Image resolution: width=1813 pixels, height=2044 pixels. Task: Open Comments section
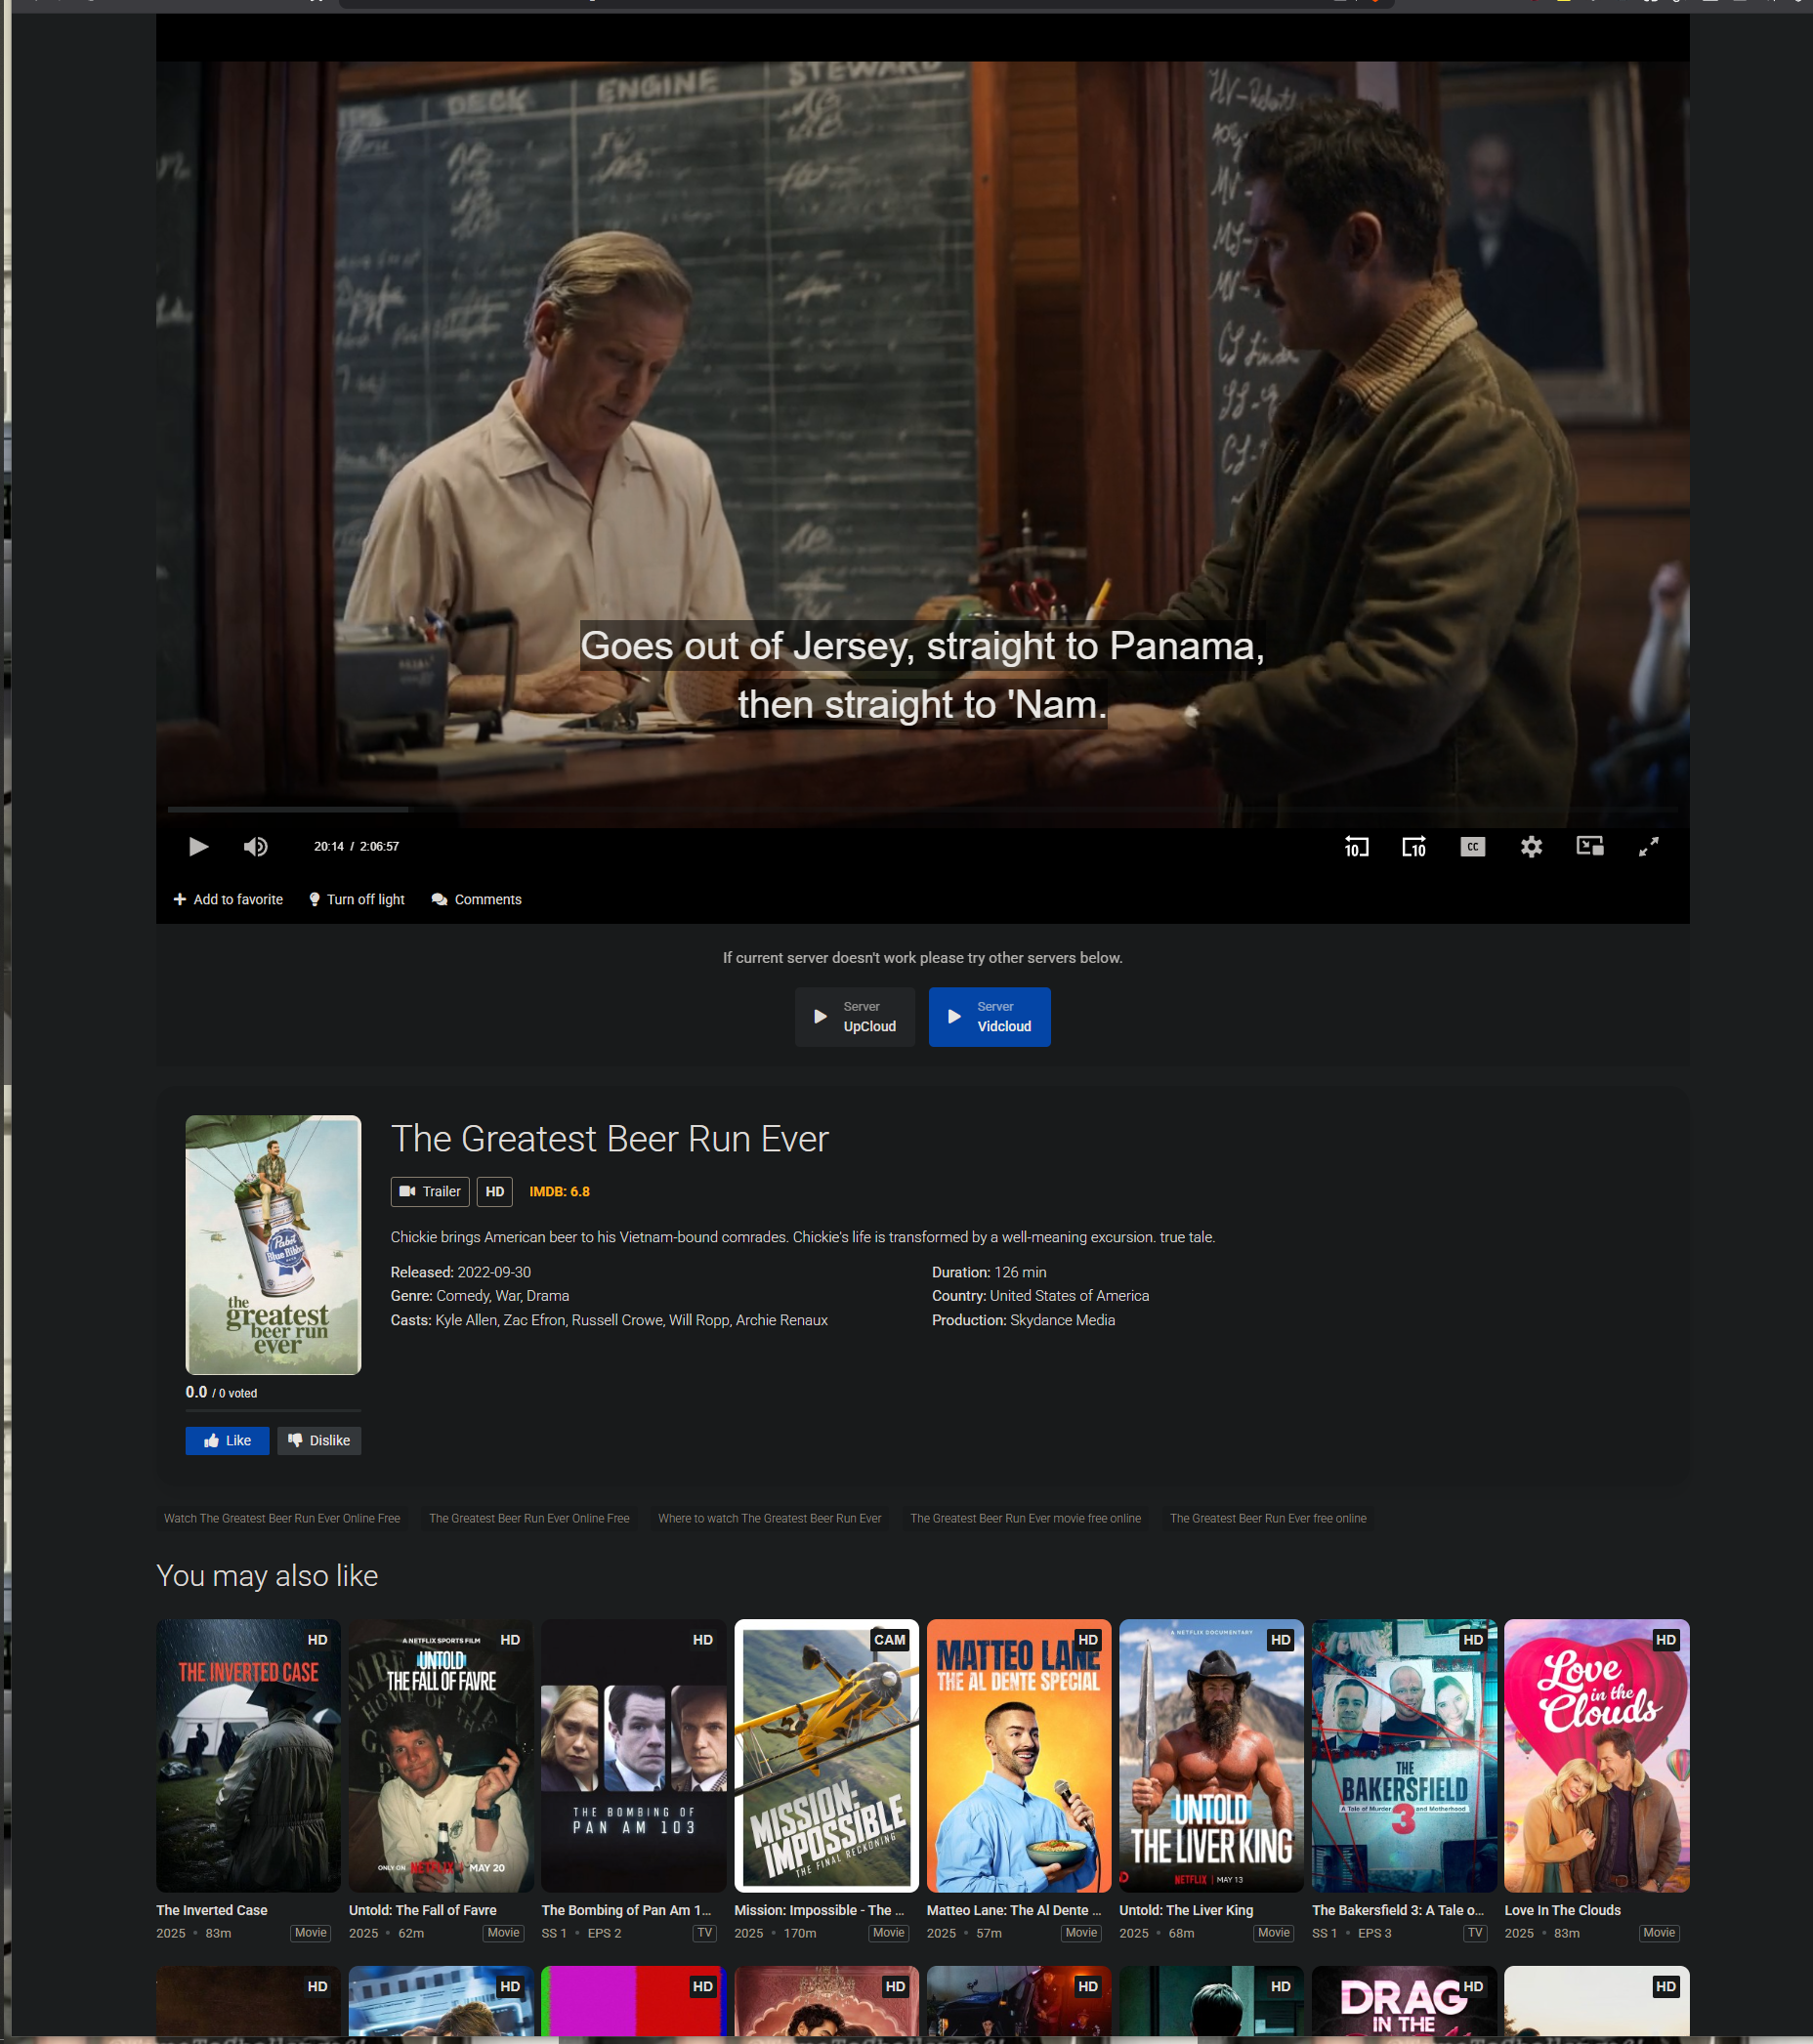tap(477, 899)
